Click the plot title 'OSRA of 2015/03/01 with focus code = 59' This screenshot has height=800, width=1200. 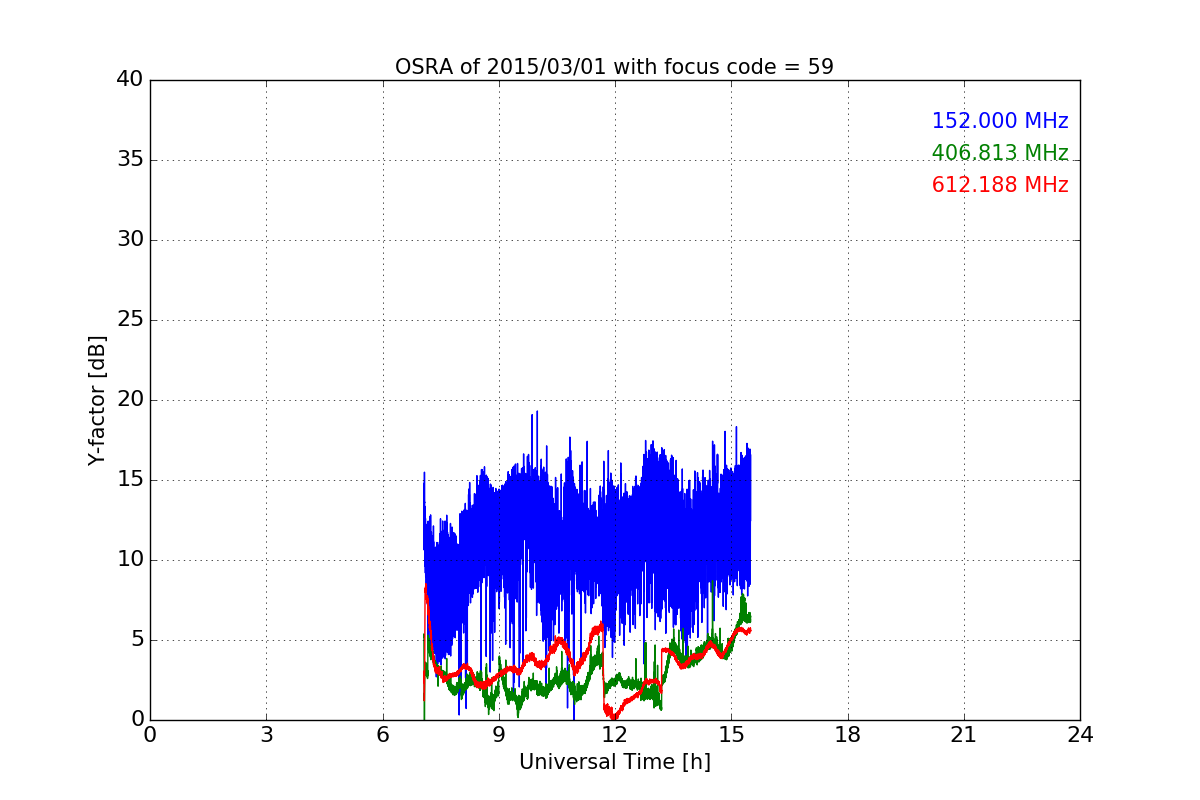pos(614,67)
